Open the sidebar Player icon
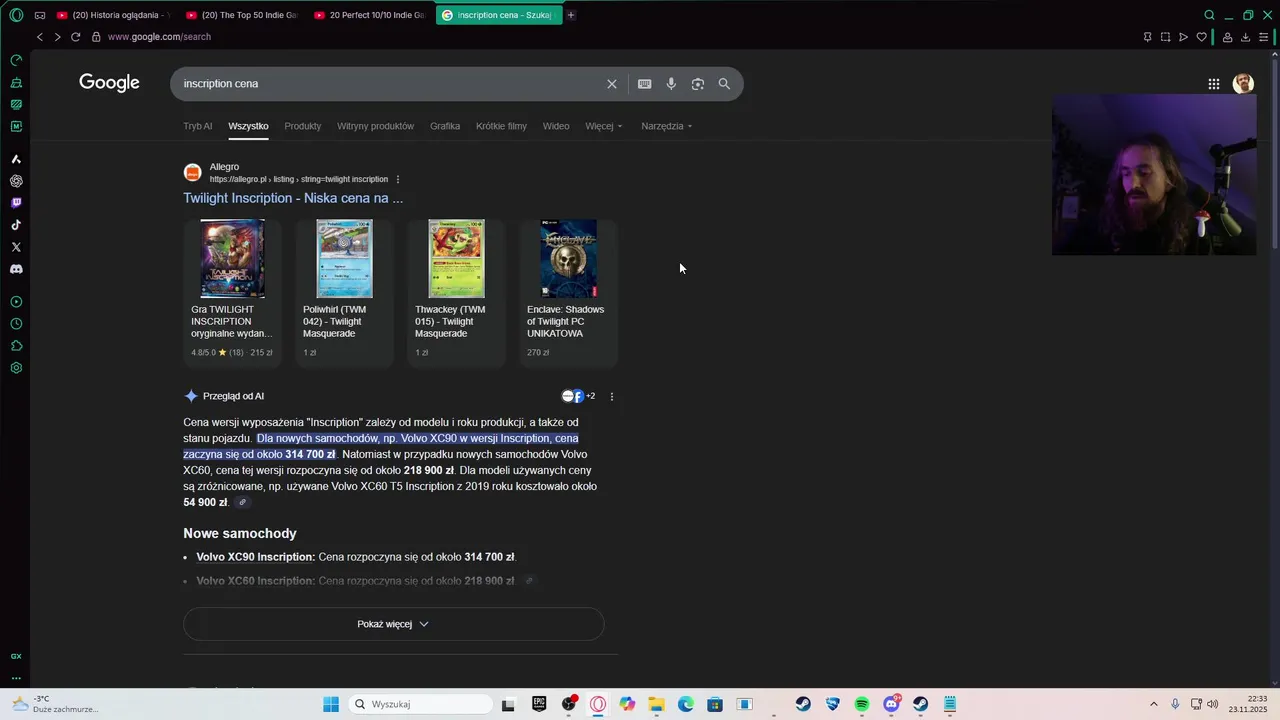Screen dimensions: 1280x720 click(x=16, y=302)
